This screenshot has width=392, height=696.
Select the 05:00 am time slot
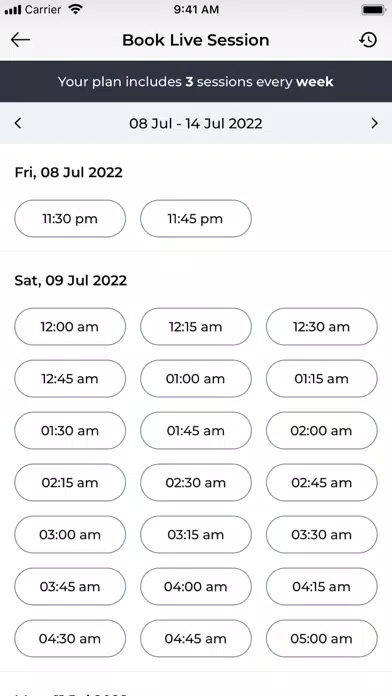pos(322,638)
